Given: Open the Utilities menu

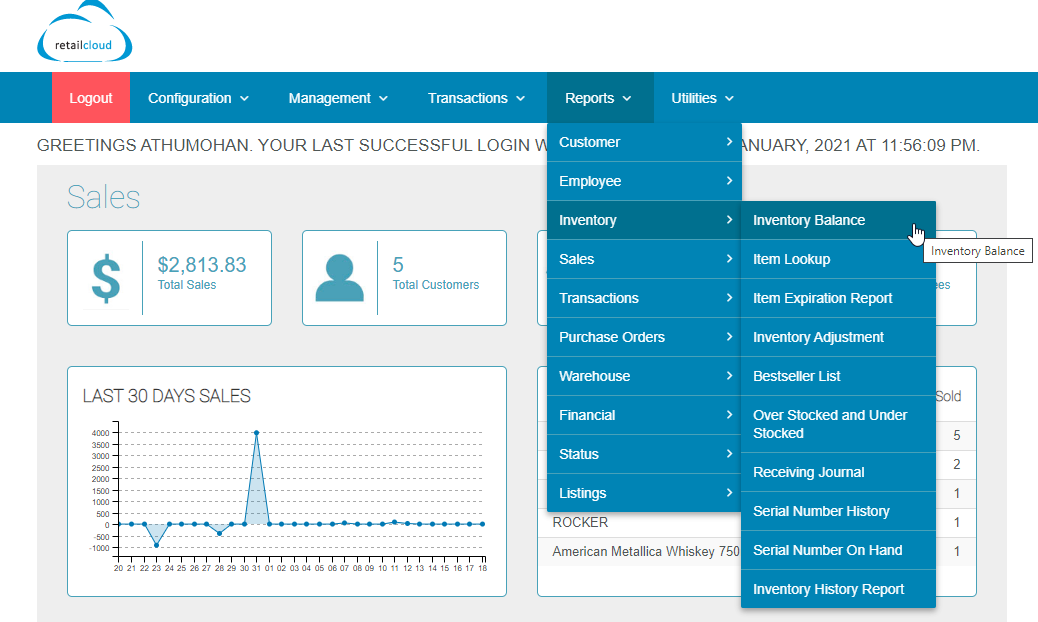Looking at the screenshot, I should coord(702,98).
